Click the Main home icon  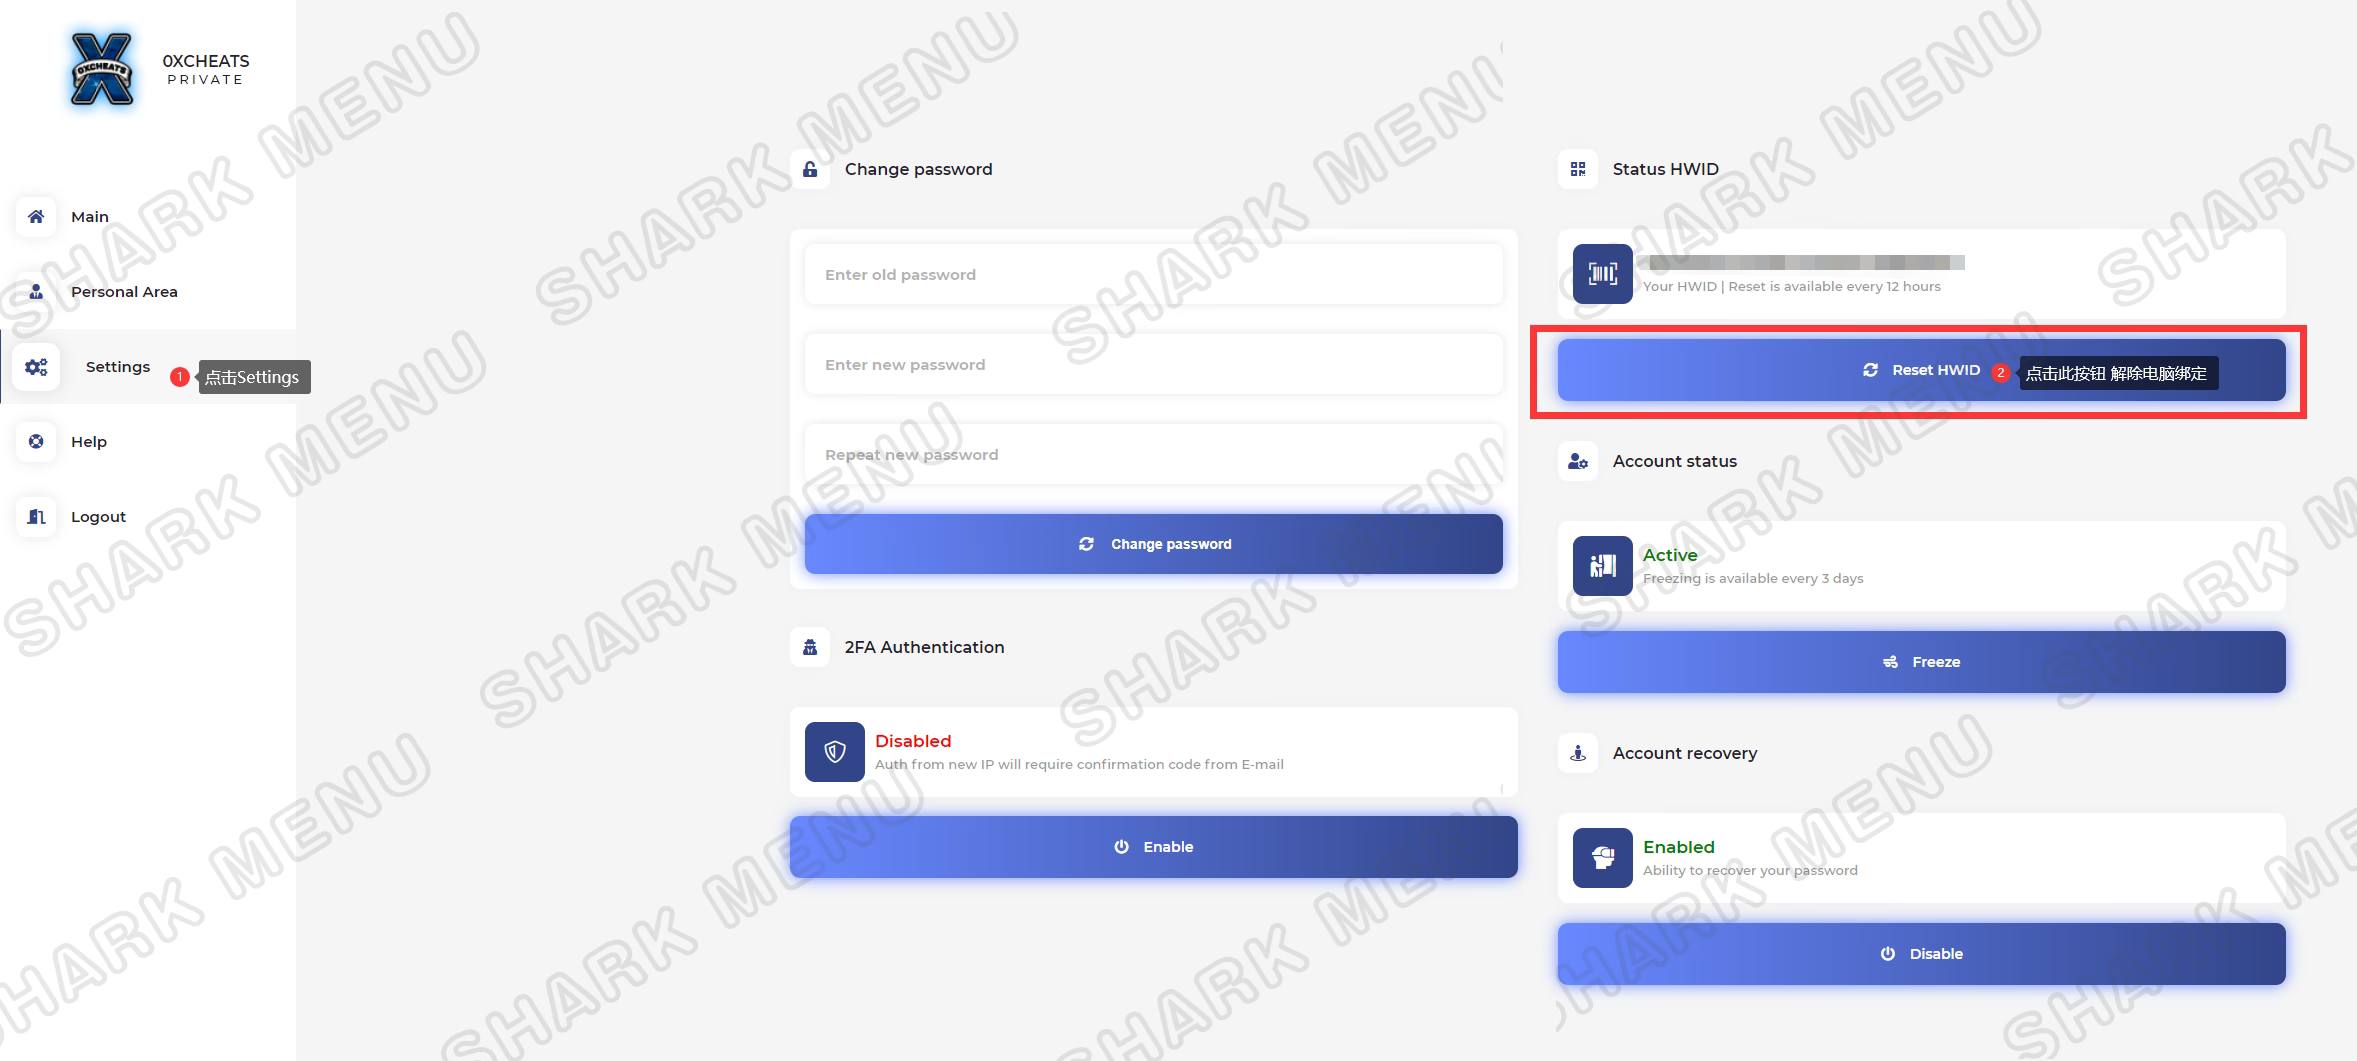pos(36,216)
